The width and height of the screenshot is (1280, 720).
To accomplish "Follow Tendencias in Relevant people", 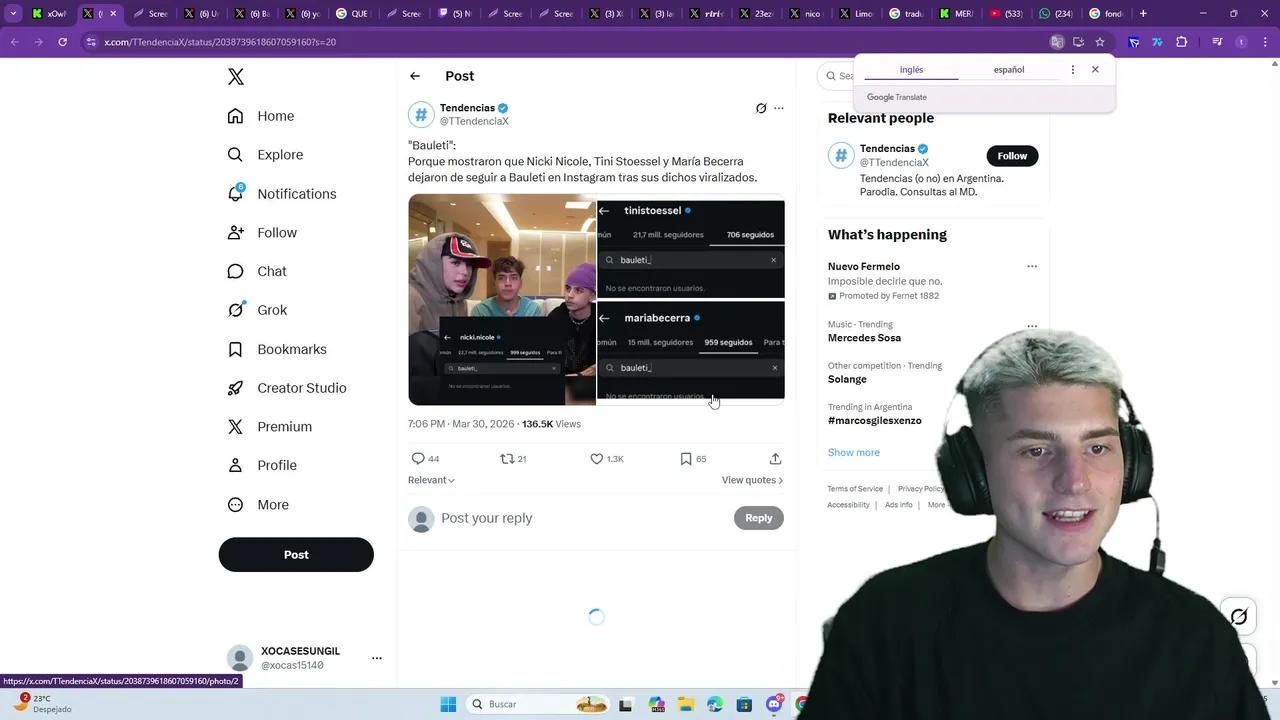I will click(x=1012, y=156).
